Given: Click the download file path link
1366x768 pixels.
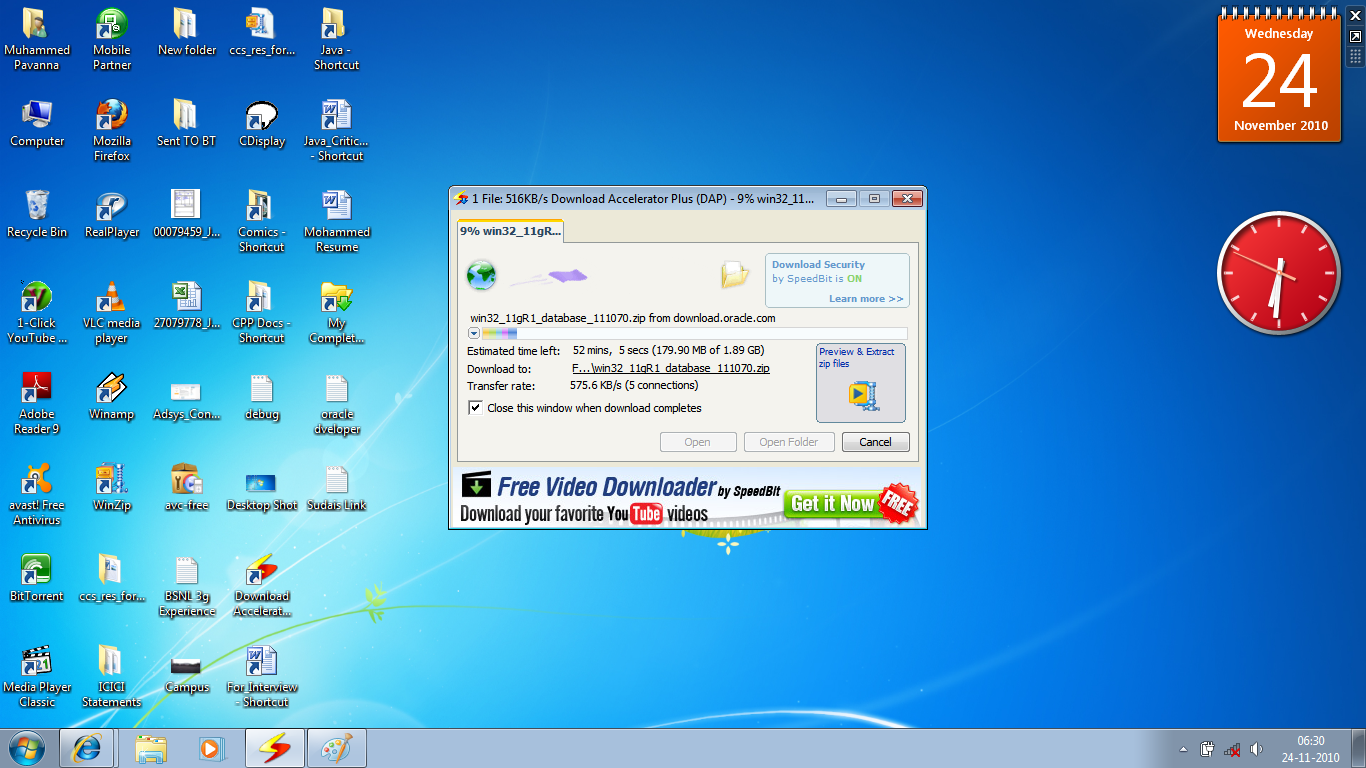Looking at the screenshot, I should (x=670, y=369).
